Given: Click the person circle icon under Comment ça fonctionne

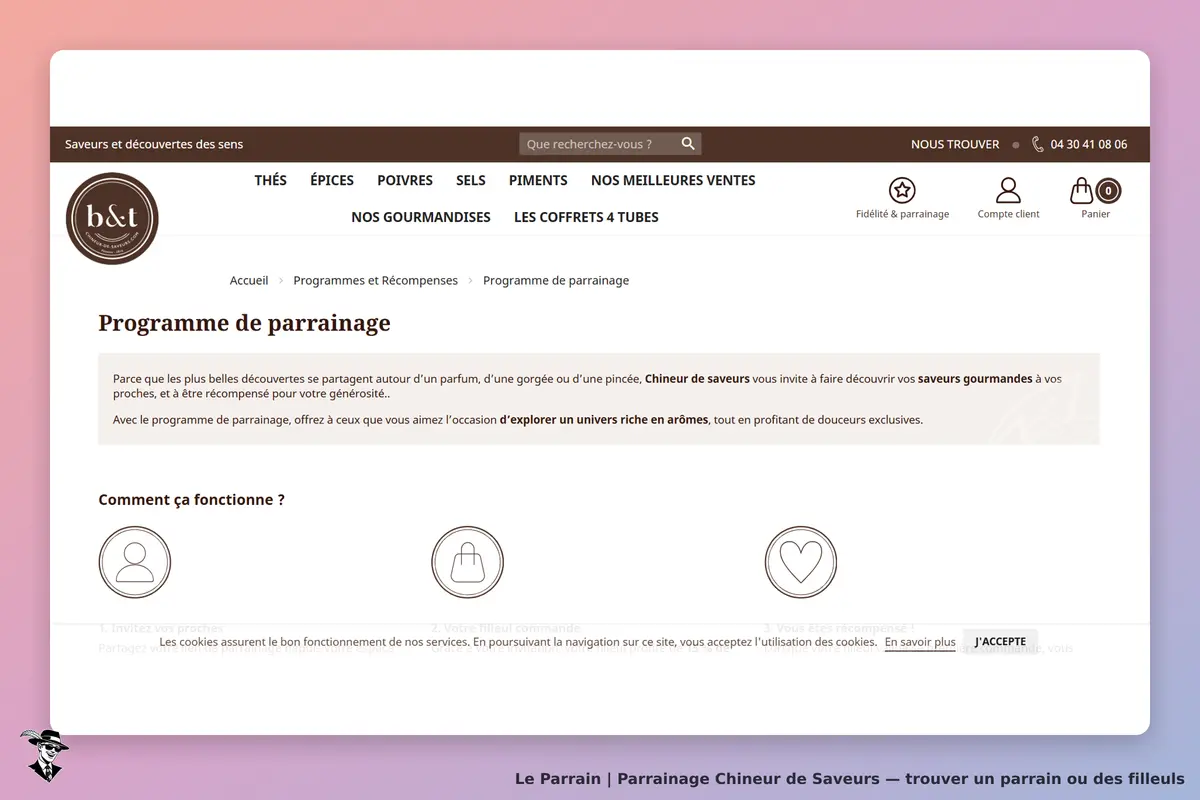Looking at the screenshot, I should 135,562.
